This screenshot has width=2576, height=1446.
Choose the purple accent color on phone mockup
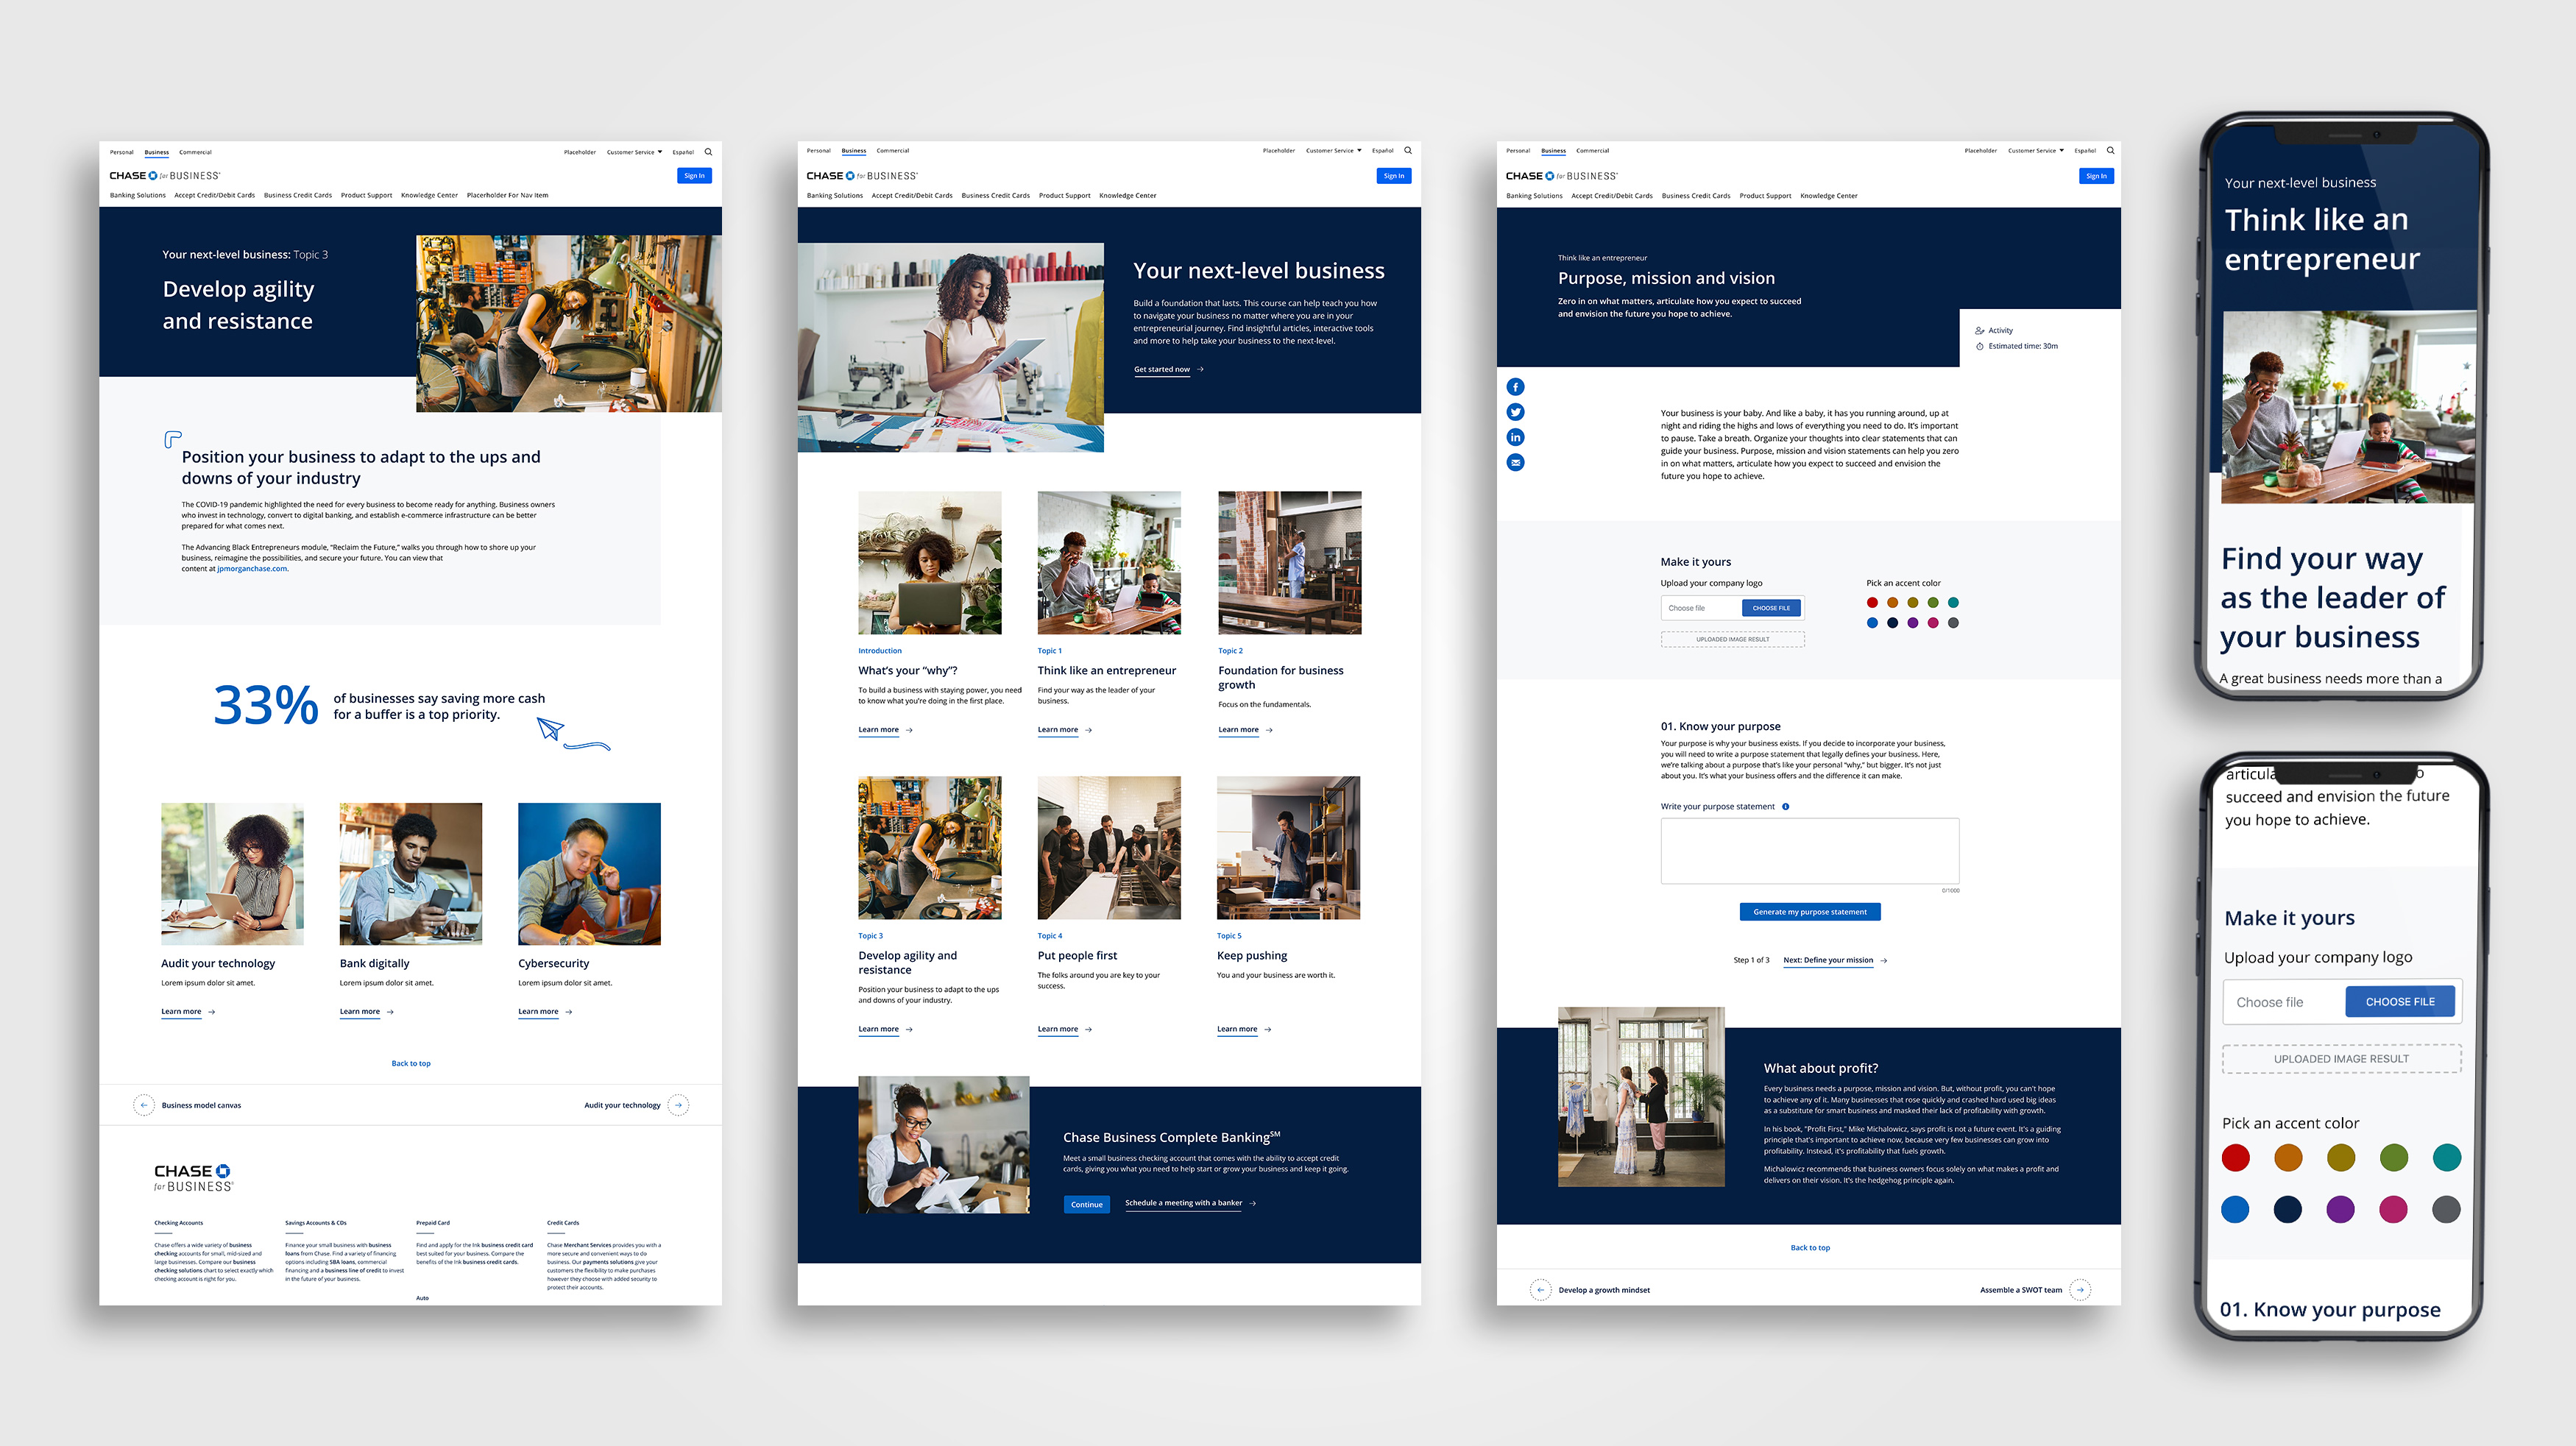2340,1209
